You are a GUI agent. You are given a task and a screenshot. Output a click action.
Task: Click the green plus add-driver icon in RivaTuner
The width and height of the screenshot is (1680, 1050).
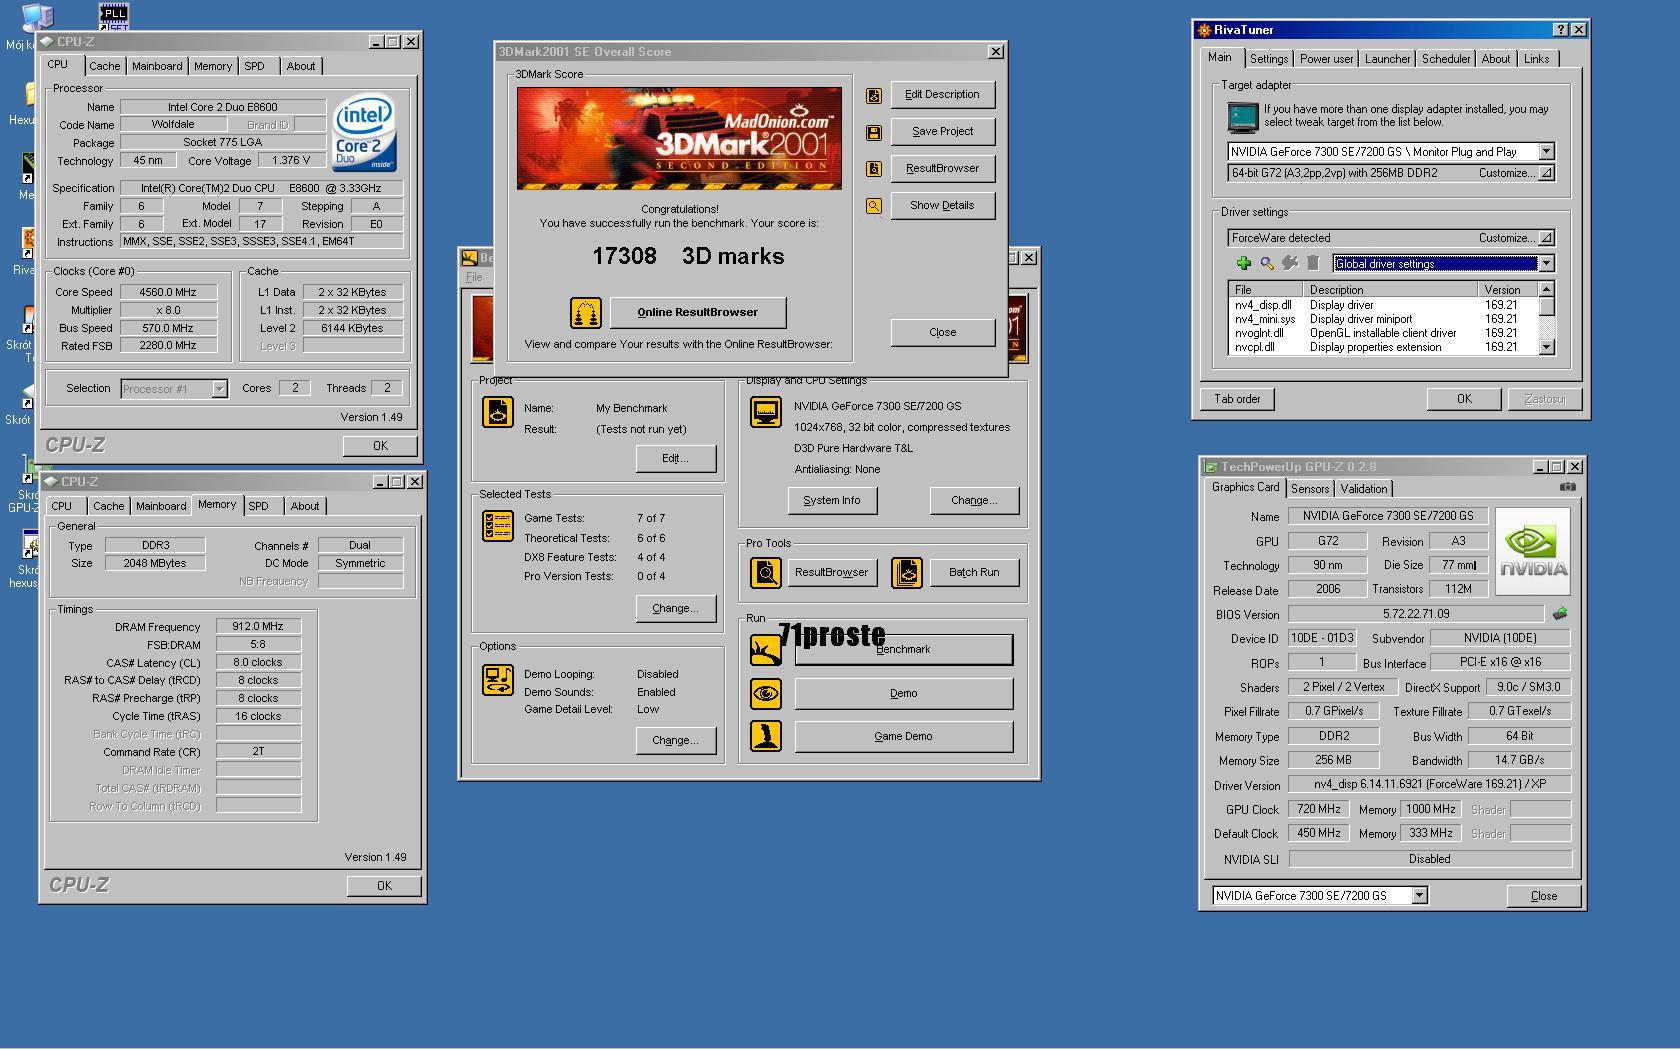tap(1244, 263)
